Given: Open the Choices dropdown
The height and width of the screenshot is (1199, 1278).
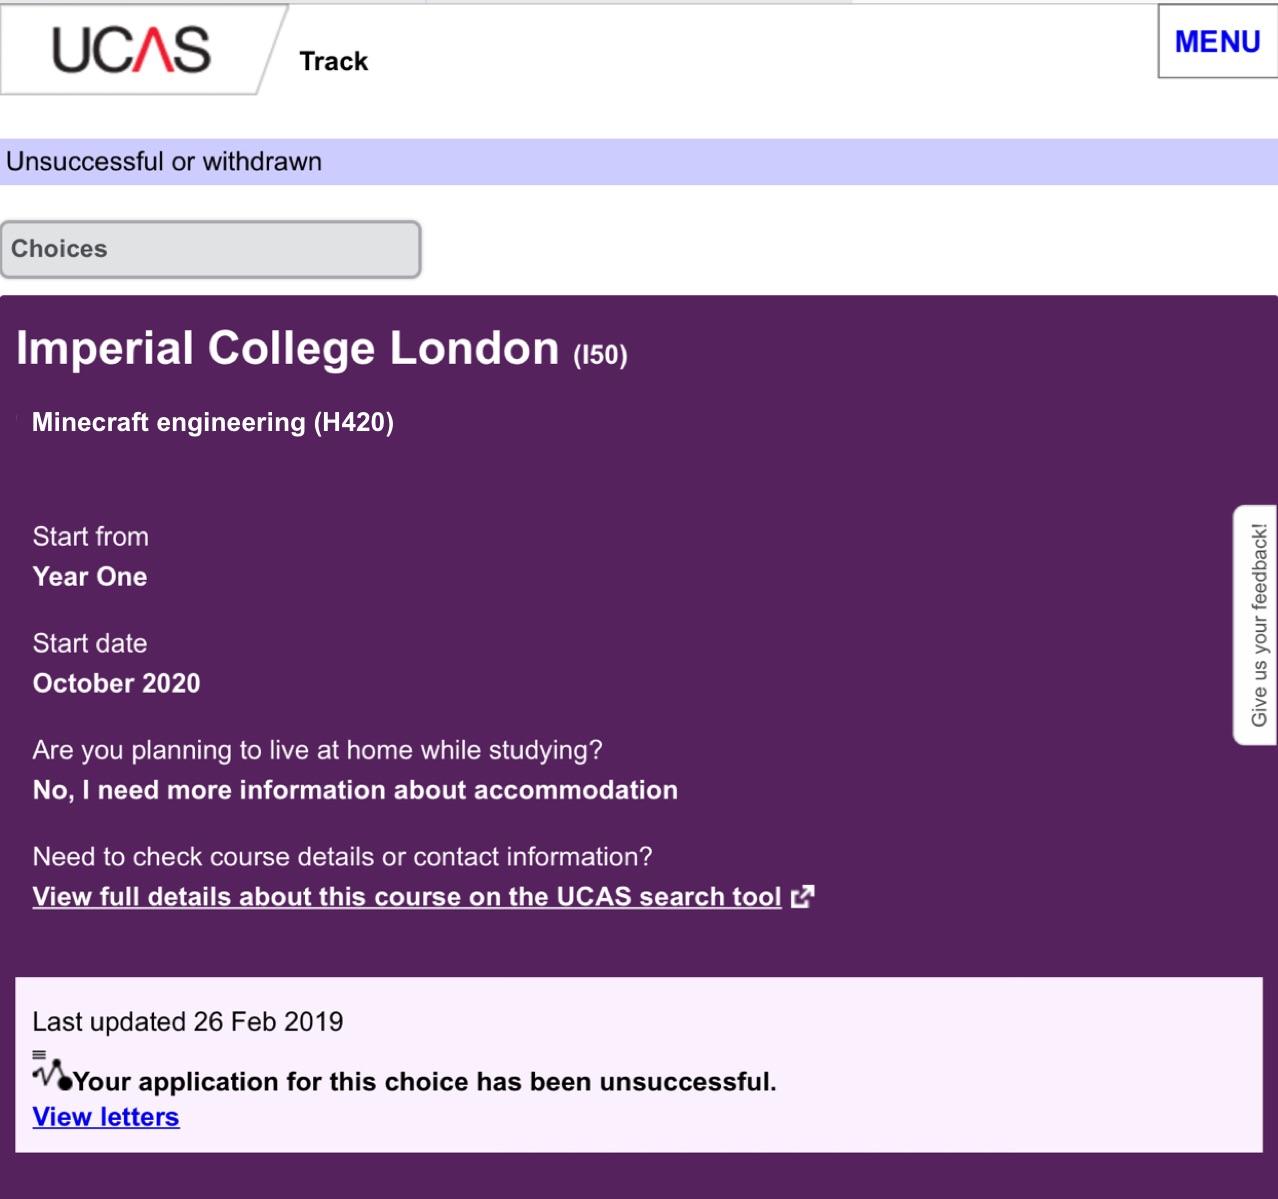Looking at the screenshot, I should [210, 249].
